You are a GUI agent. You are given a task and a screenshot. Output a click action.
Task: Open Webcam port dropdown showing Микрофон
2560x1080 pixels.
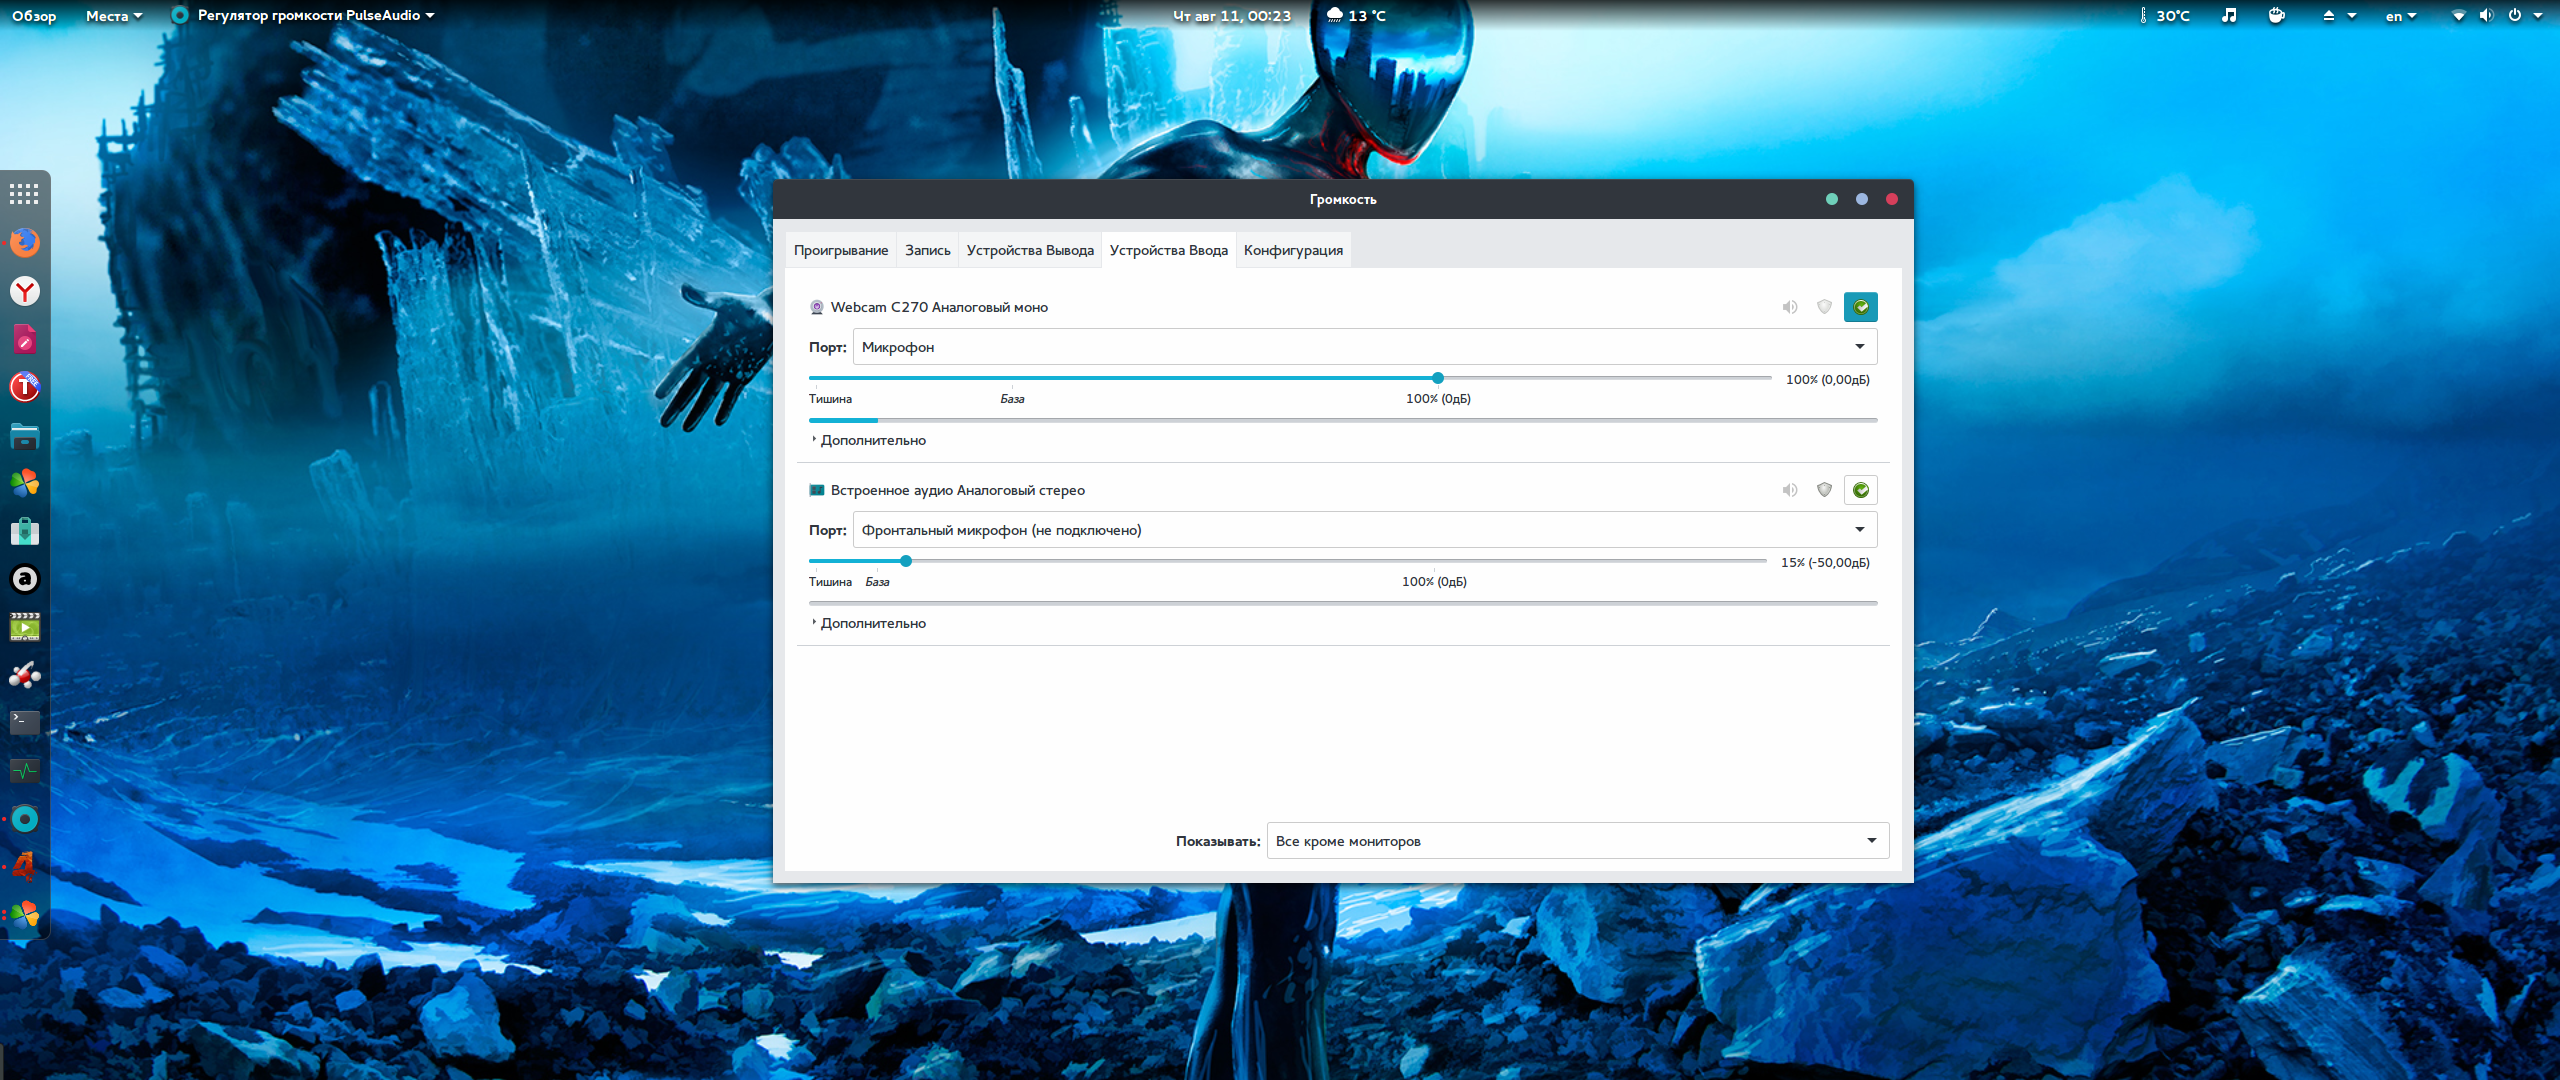coord(1364,347)
